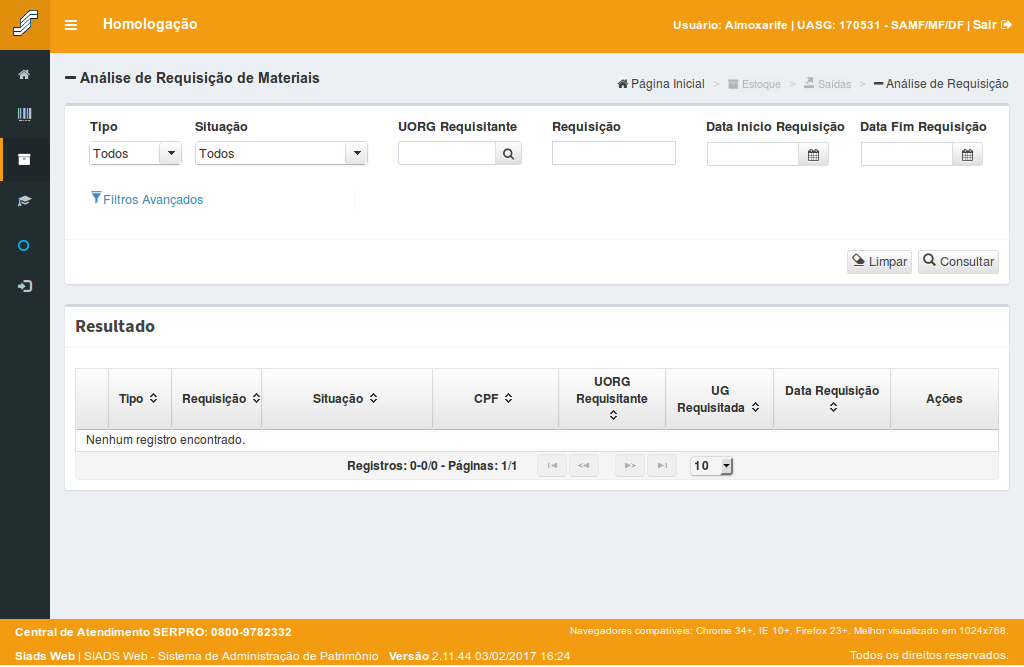Image resolution: width=1024 pixels, height=667 pixels.
Task: Expand Filtros Avançados
Action: click(147, 199)
